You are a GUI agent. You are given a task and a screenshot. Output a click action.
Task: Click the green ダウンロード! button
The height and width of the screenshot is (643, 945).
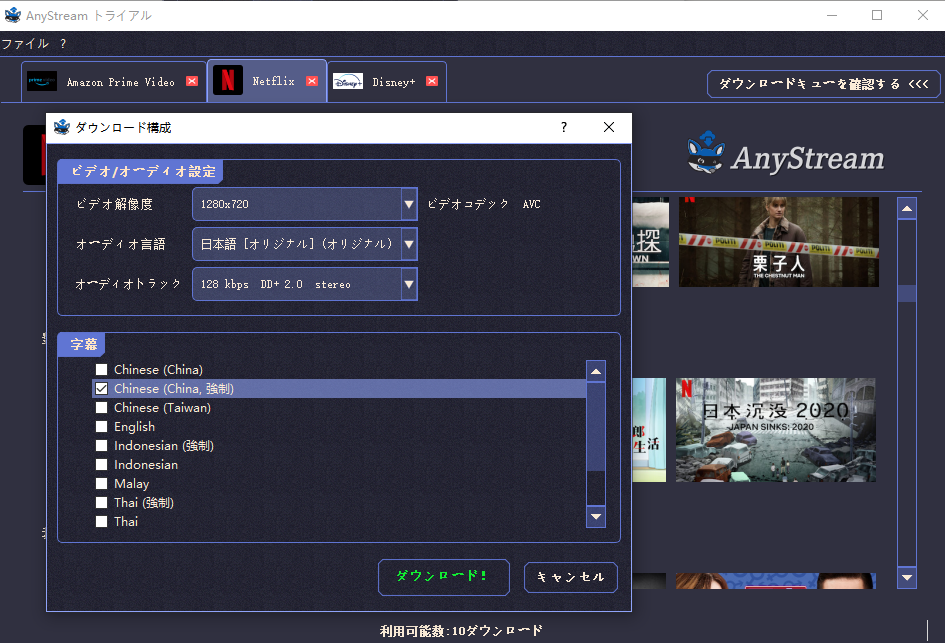[444, 577]
